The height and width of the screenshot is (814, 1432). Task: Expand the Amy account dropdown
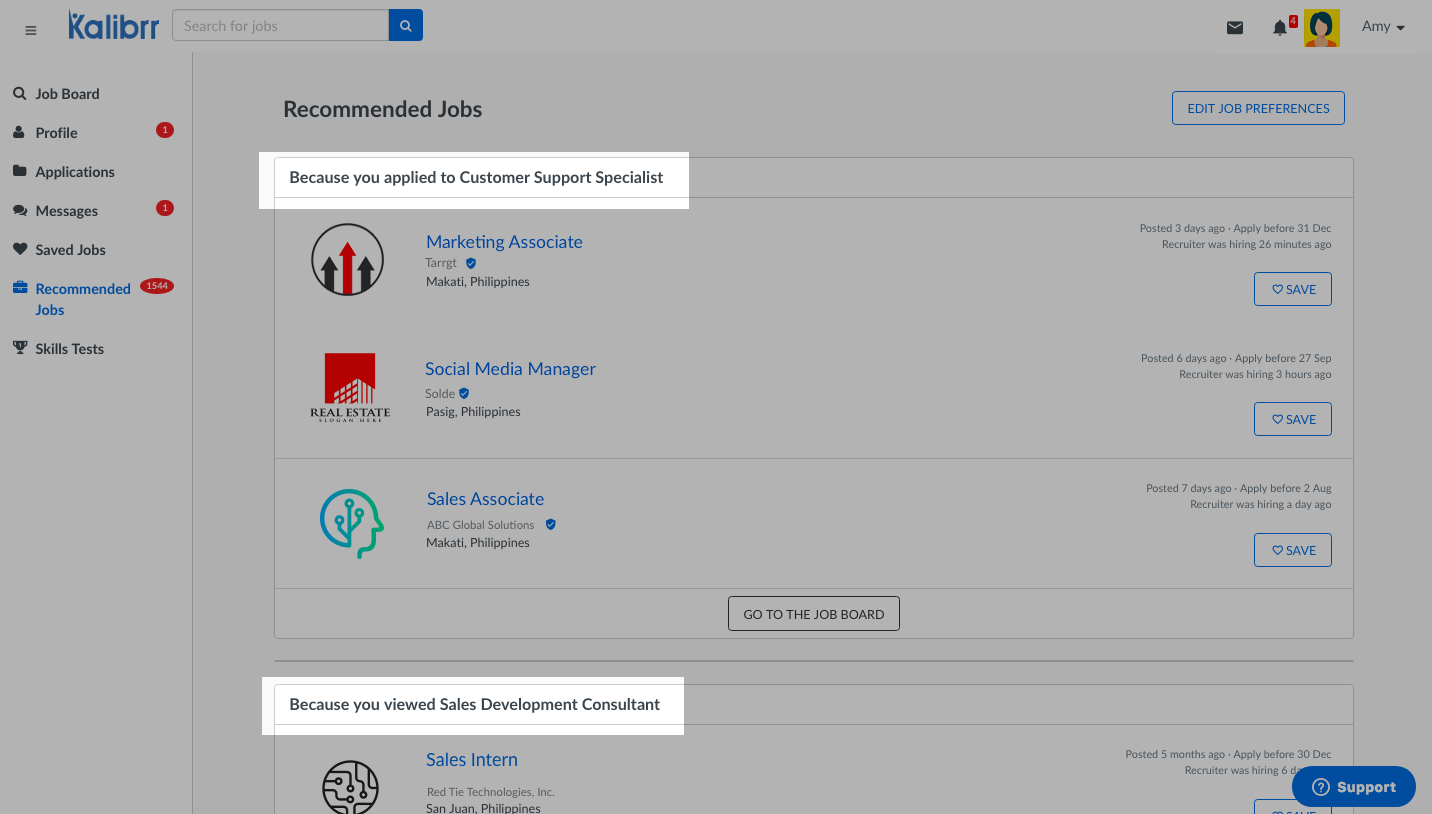(1383, 27)
